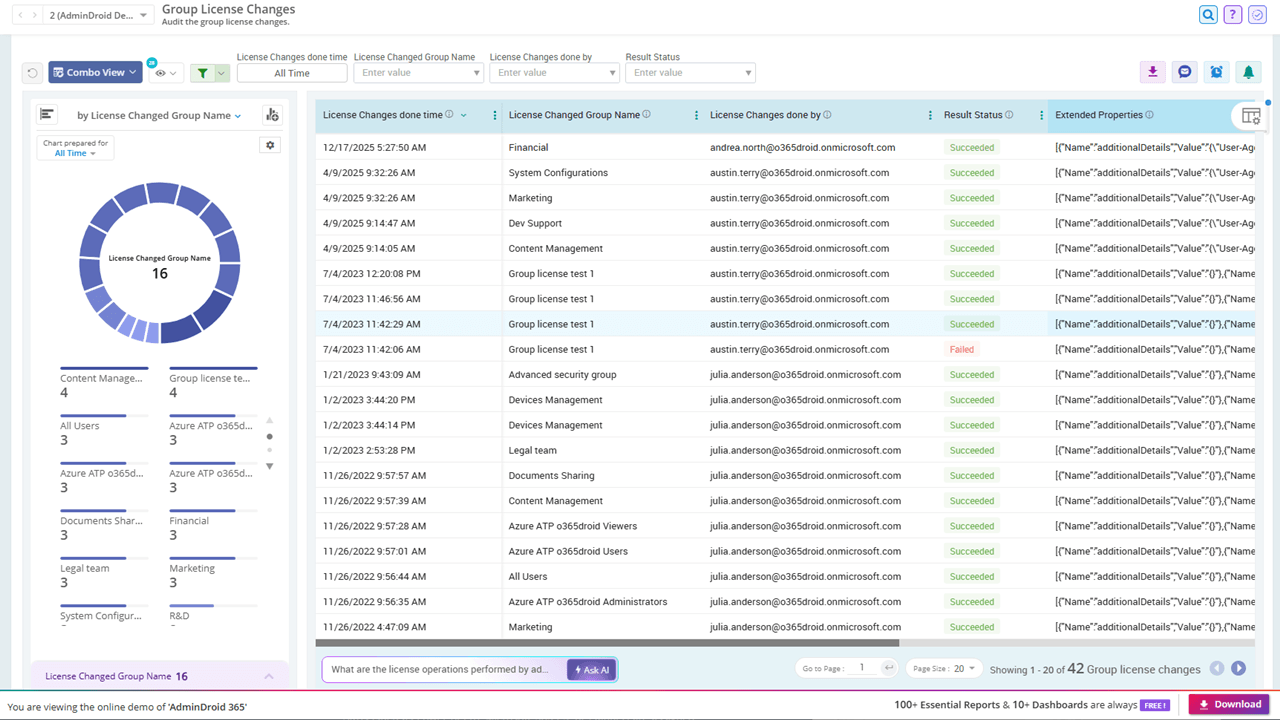Expand the Result Status filter dropdown

pyautogui.click(x=748, y=73)
